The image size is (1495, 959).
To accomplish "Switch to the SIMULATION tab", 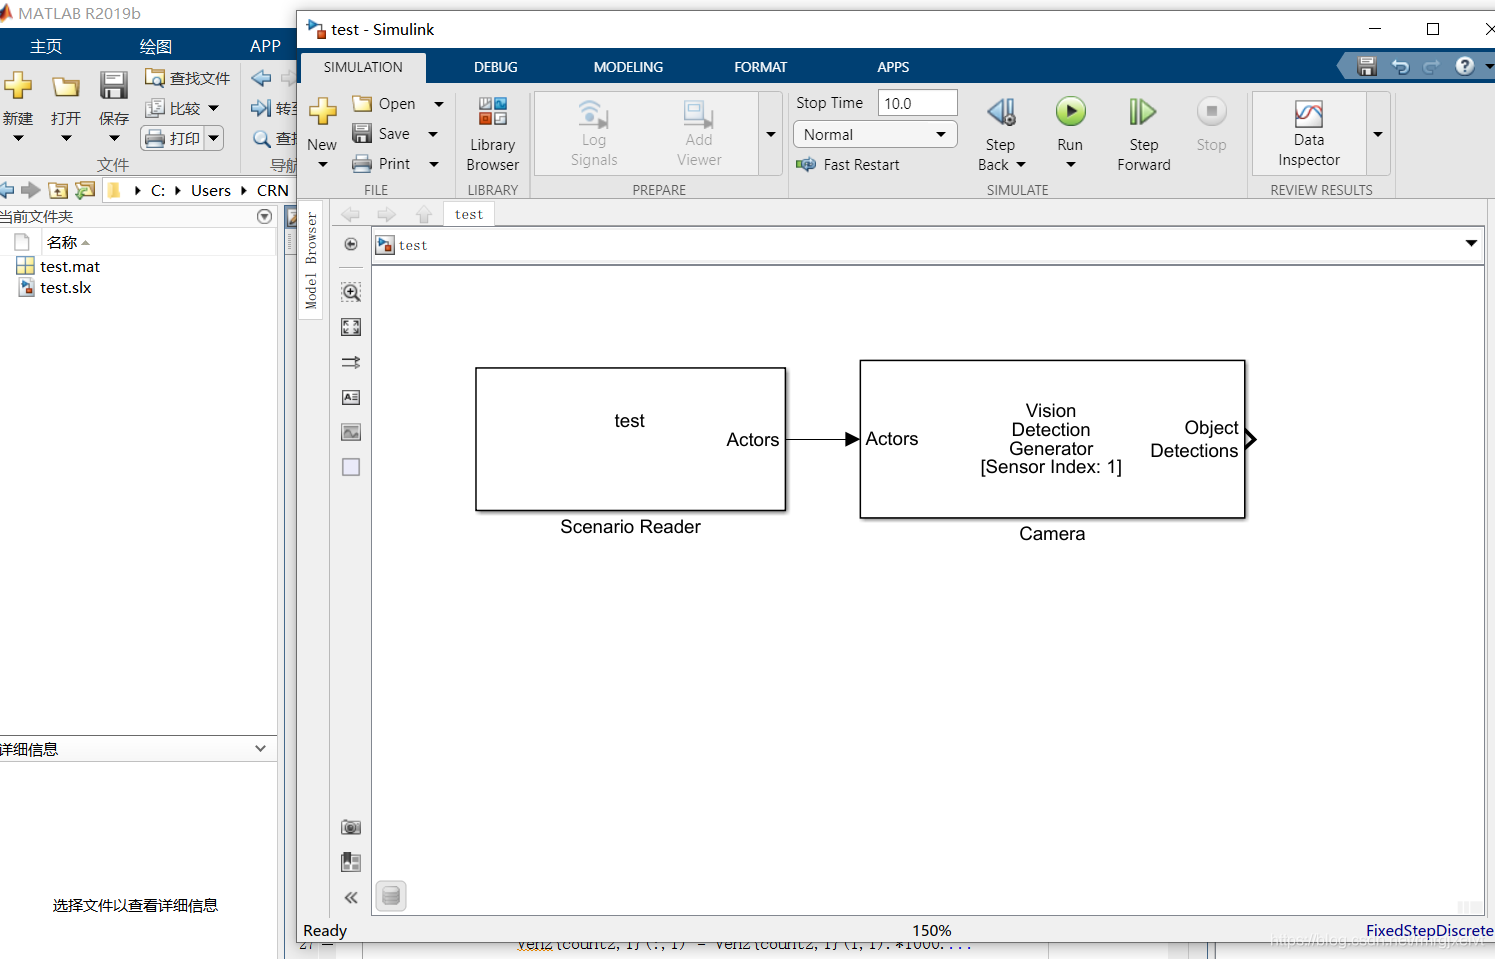I will (x=363, y=67).
